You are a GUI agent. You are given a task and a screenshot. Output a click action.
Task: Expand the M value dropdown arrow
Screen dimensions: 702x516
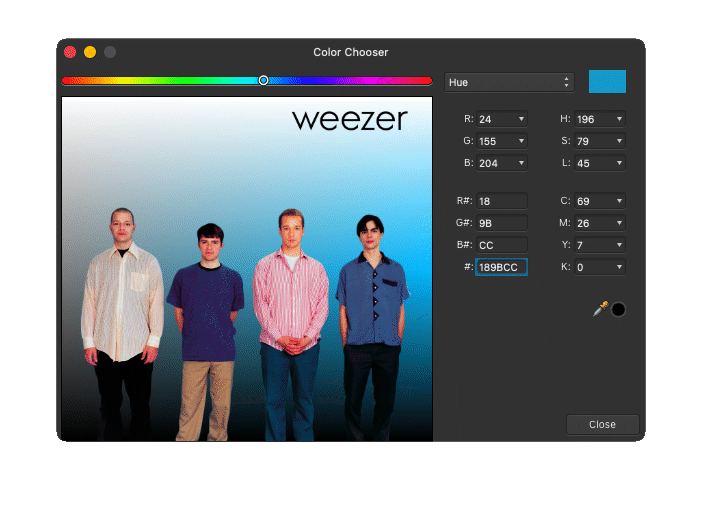point(619,223)
